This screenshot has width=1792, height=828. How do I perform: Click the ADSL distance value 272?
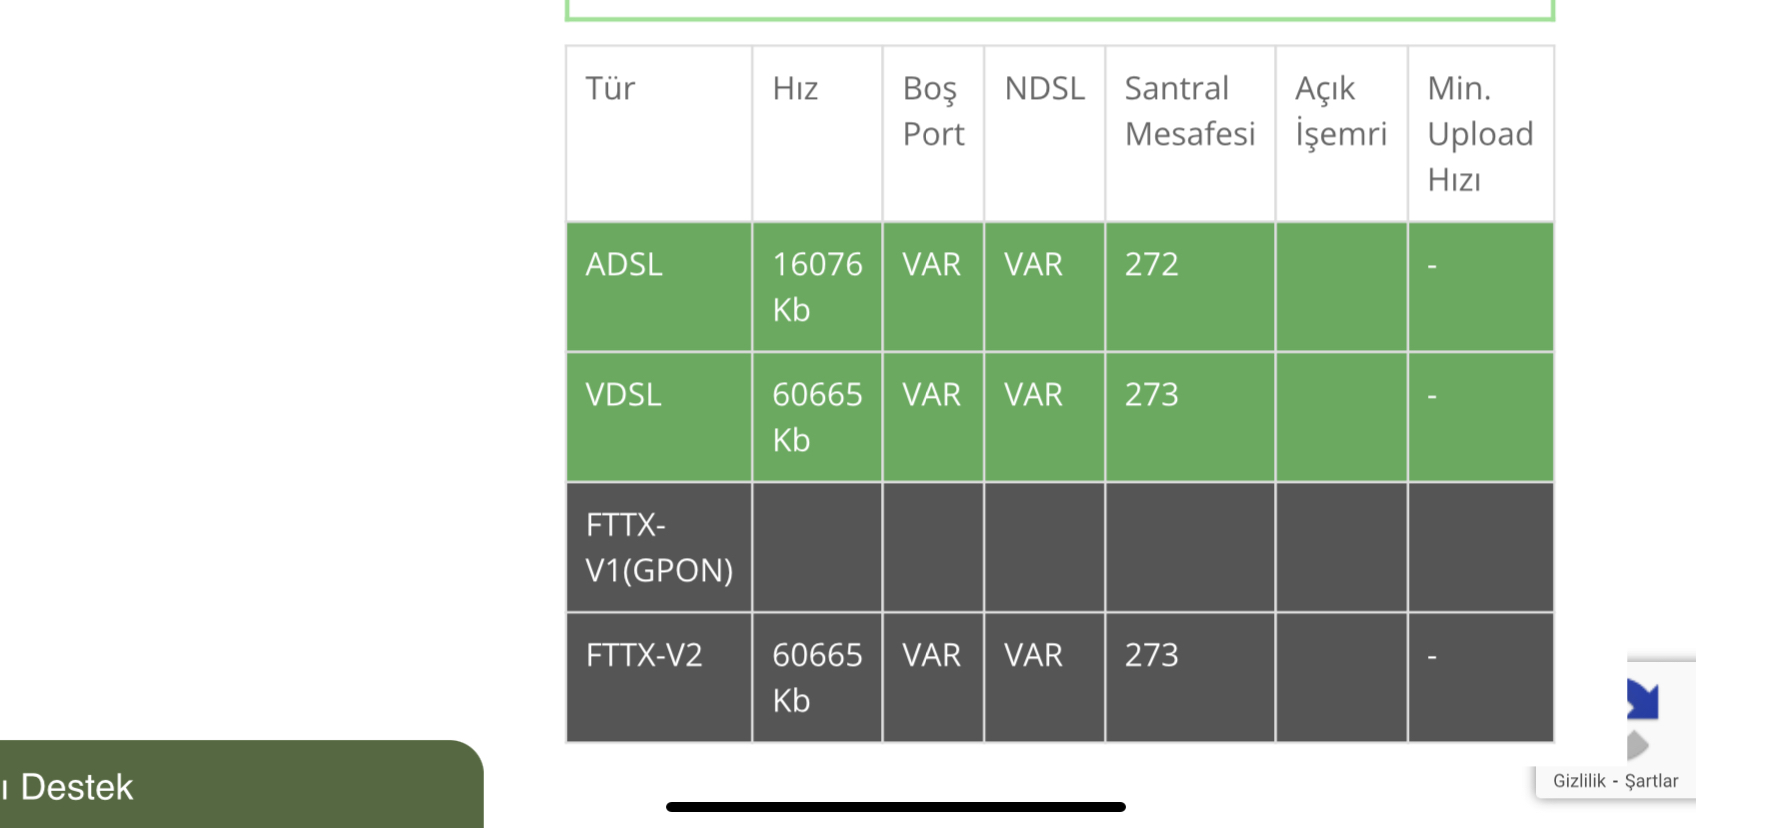1152,265
